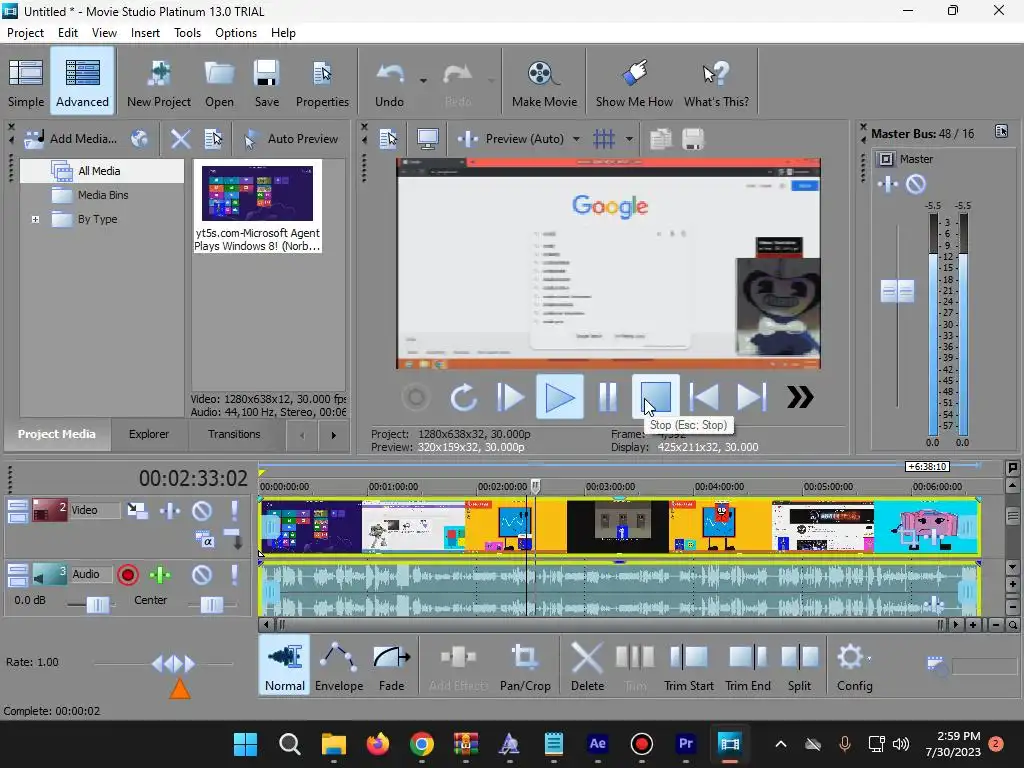
Task: Click Trim Start tool
Action: pos(688,666)
